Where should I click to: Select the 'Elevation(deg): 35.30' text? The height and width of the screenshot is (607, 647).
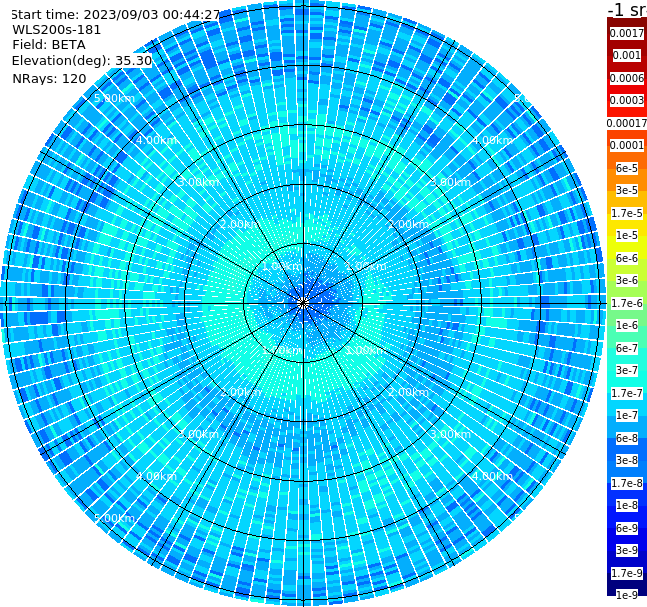click(82, 61)
